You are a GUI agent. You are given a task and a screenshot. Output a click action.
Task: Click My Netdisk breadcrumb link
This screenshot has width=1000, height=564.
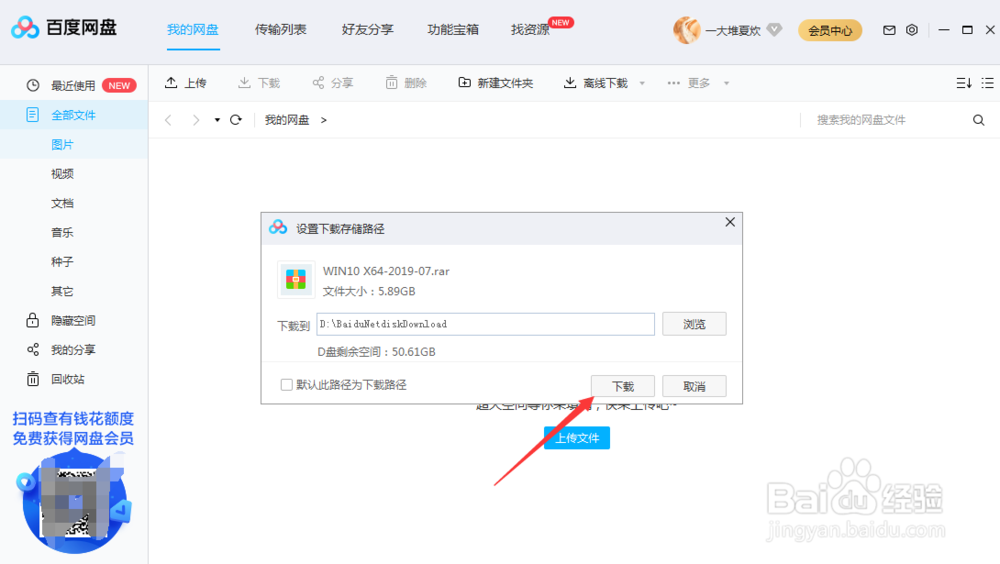pos(287,120)
